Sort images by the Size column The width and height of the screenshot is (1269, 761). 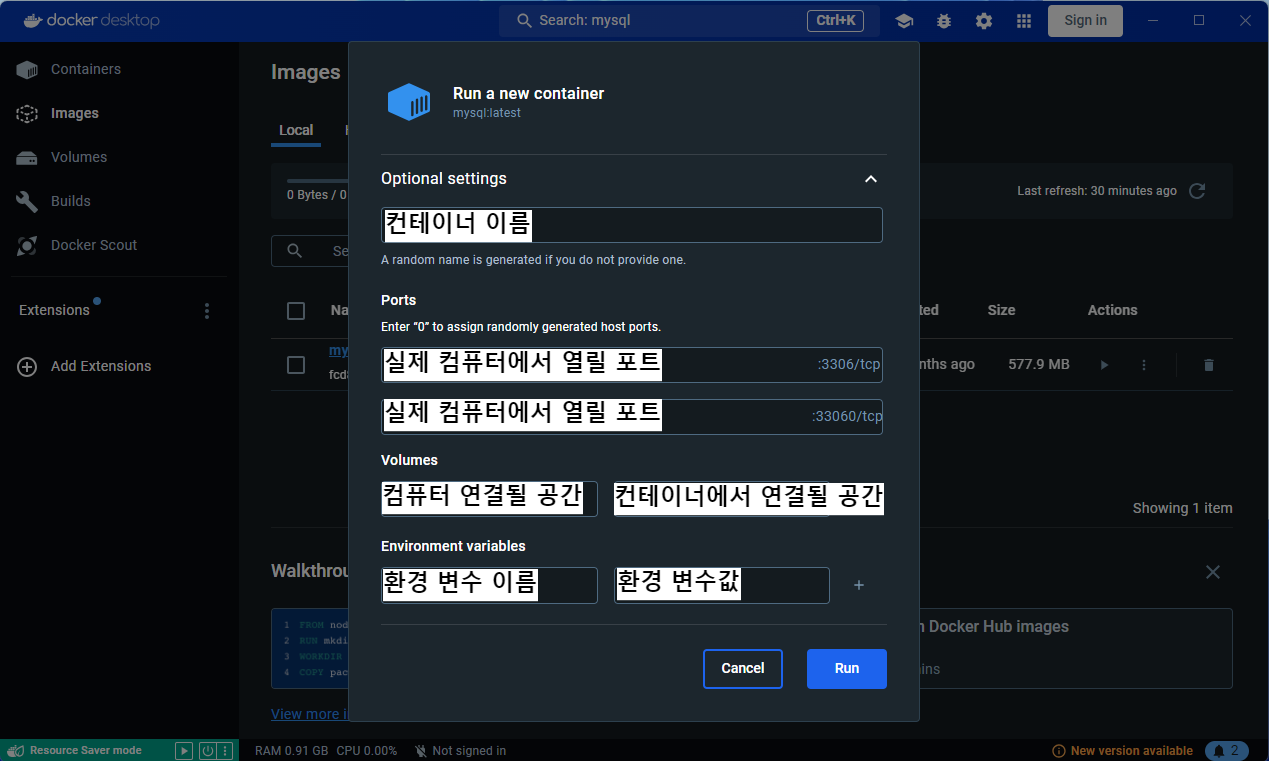1001,311
